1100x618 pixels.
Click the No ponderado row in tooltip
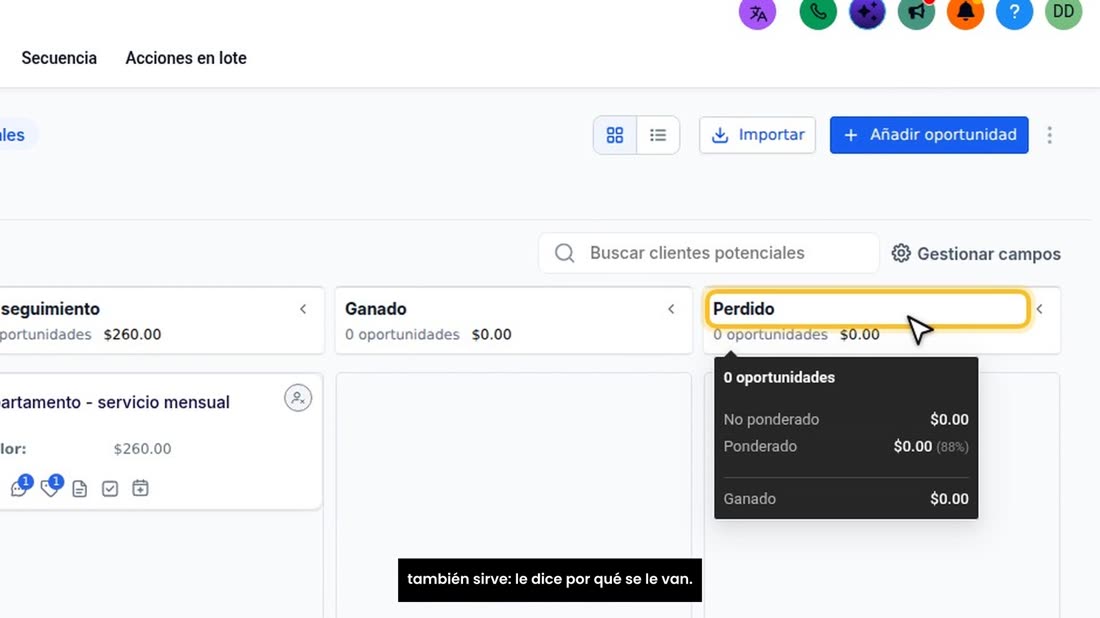(846, 419)
